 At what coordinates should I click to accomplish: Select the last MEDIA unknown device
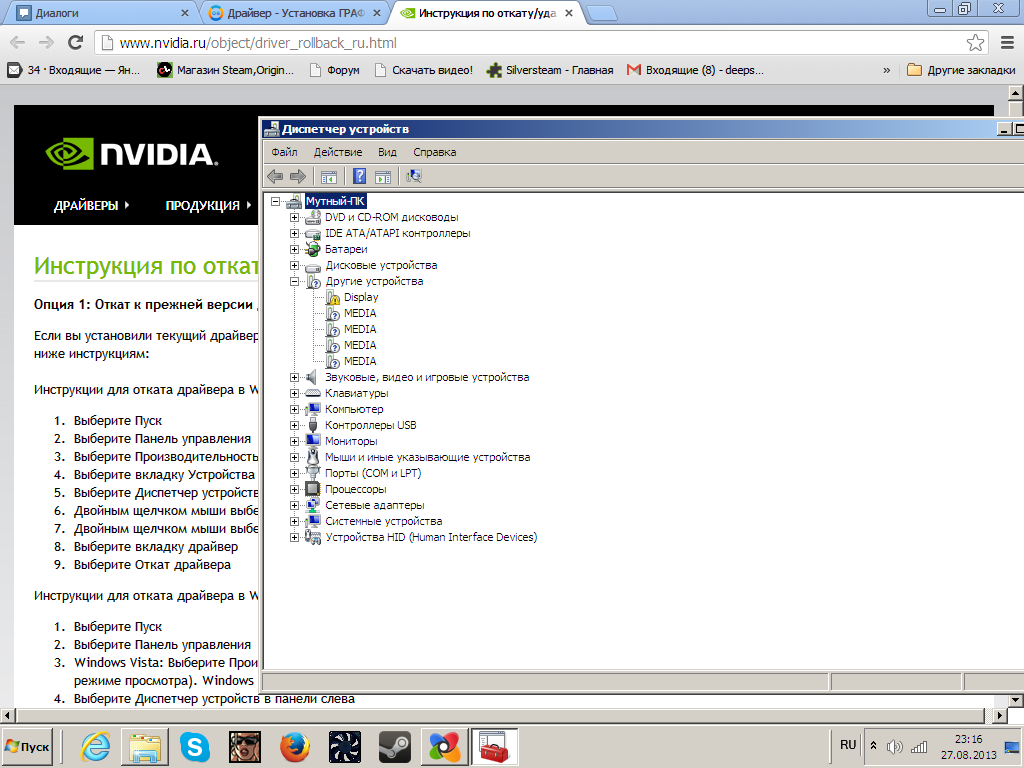(x=360, y=361)
